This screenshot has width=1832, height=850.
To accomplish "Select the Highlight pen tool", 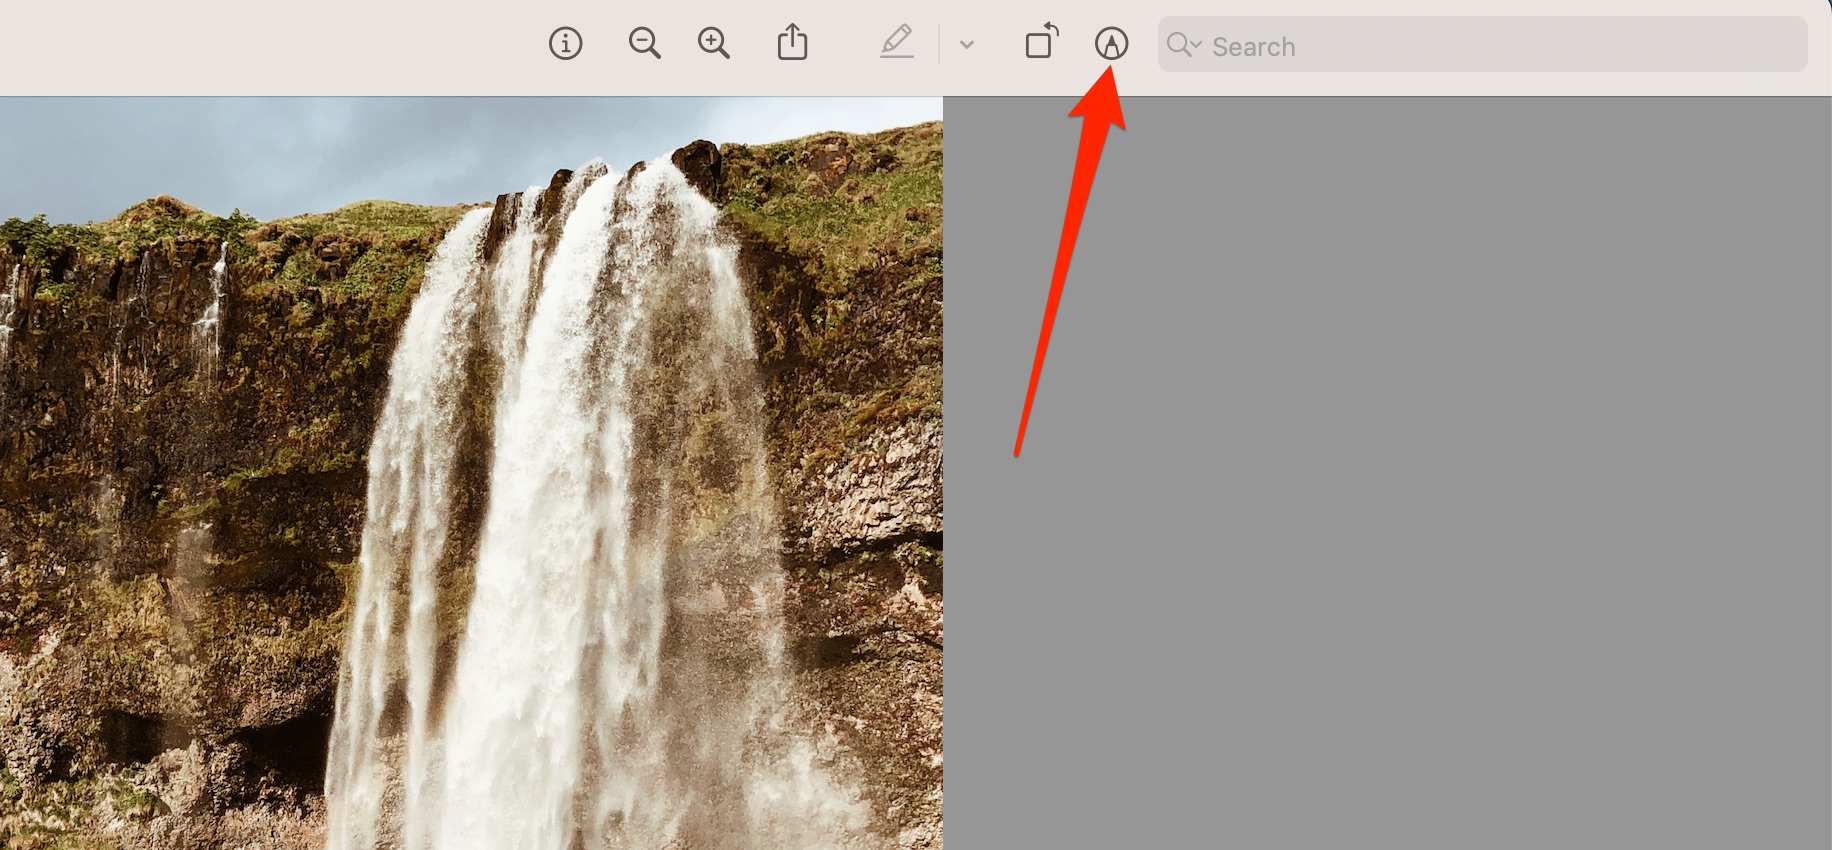I will coord(897,43).
